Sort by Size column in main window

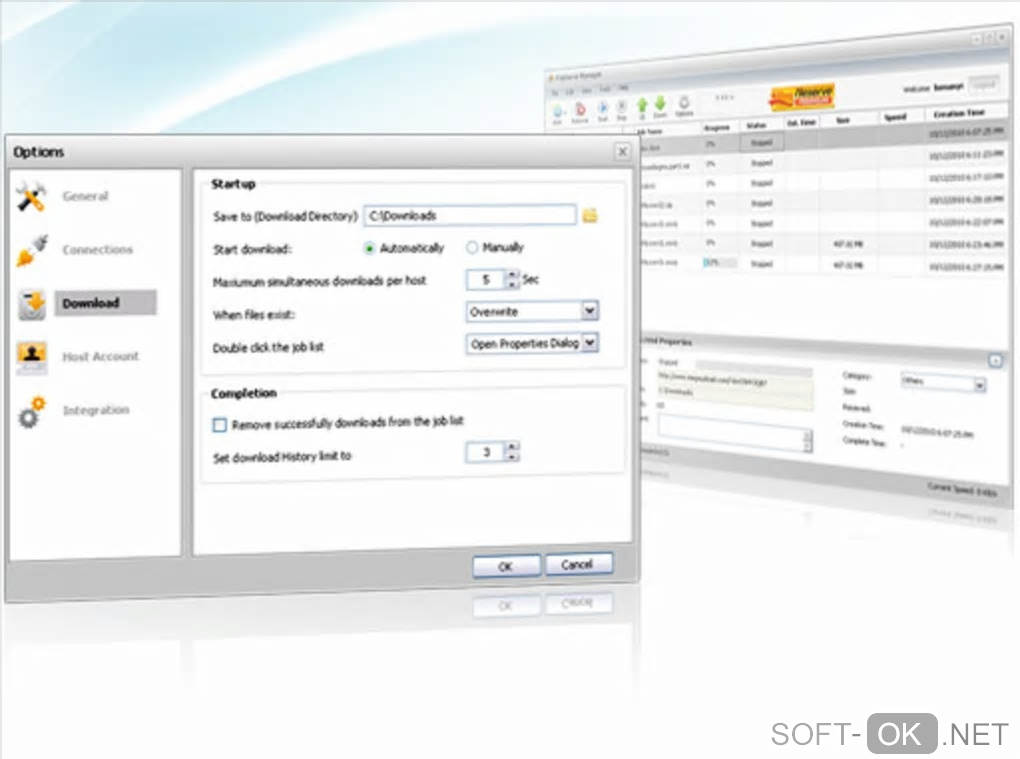pos(843,120)
